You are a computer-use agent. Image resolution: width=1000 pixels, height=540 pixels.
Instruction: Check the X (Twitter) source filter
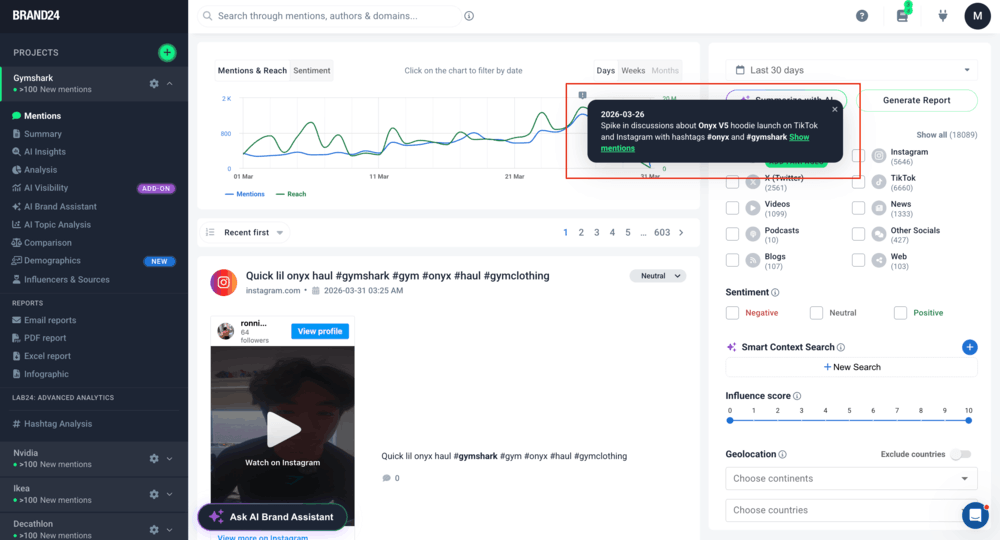(x=732, y=182)
